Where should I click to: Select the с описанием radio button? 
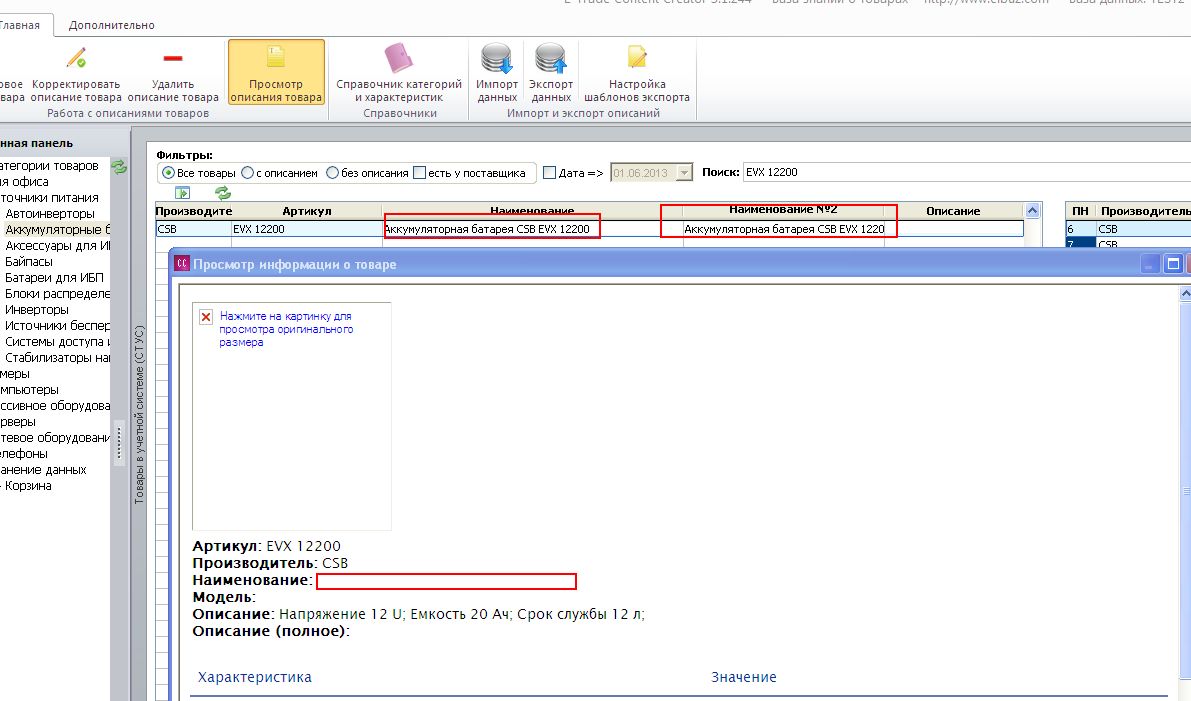coord(247,173)
